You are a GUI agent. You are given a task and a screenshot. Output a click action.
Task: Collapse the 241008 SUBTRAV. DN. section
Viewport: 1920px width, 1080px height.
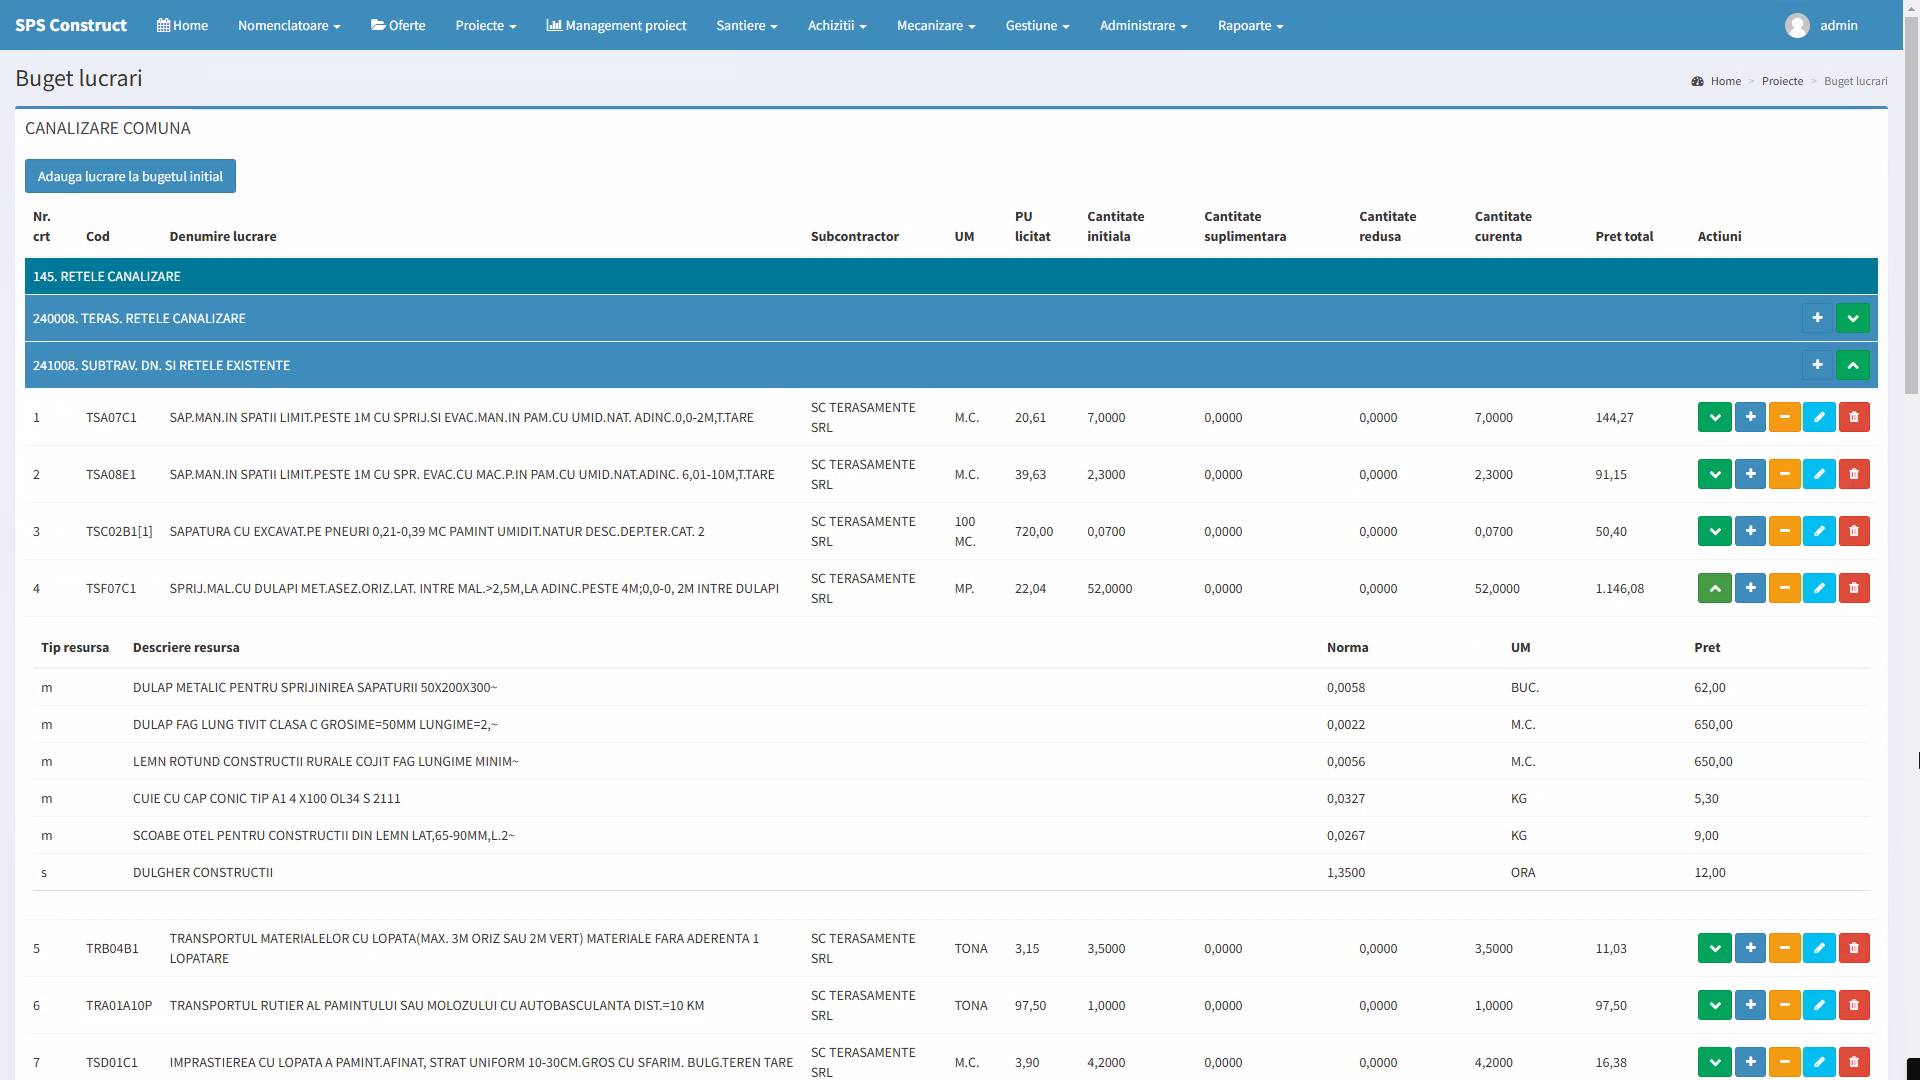[1852, 365]
